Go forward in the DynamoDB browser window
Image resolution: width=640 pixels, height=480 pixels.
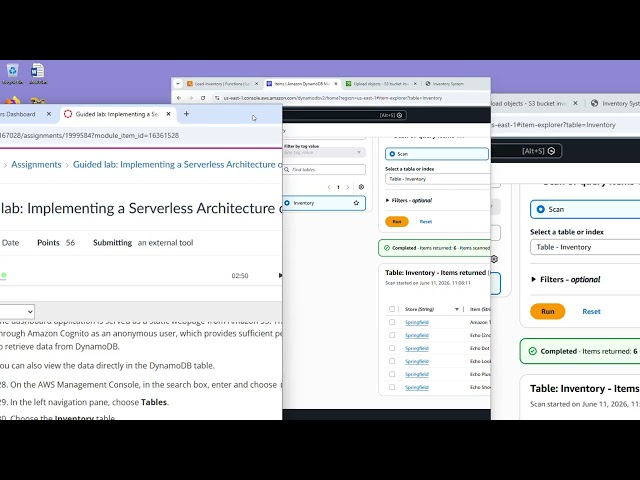[x=191, y=98]
